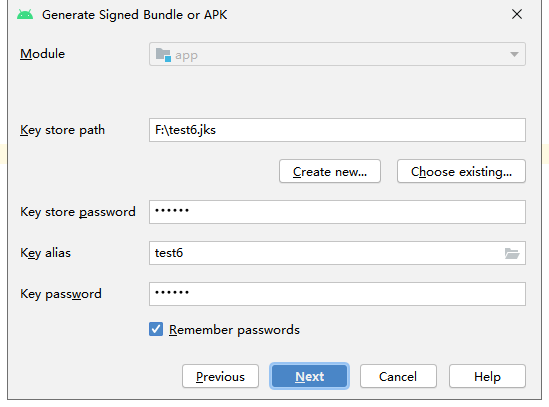Click the Android logo in title bar
This screenshot has width=549, height=407.
coord(25,15)
